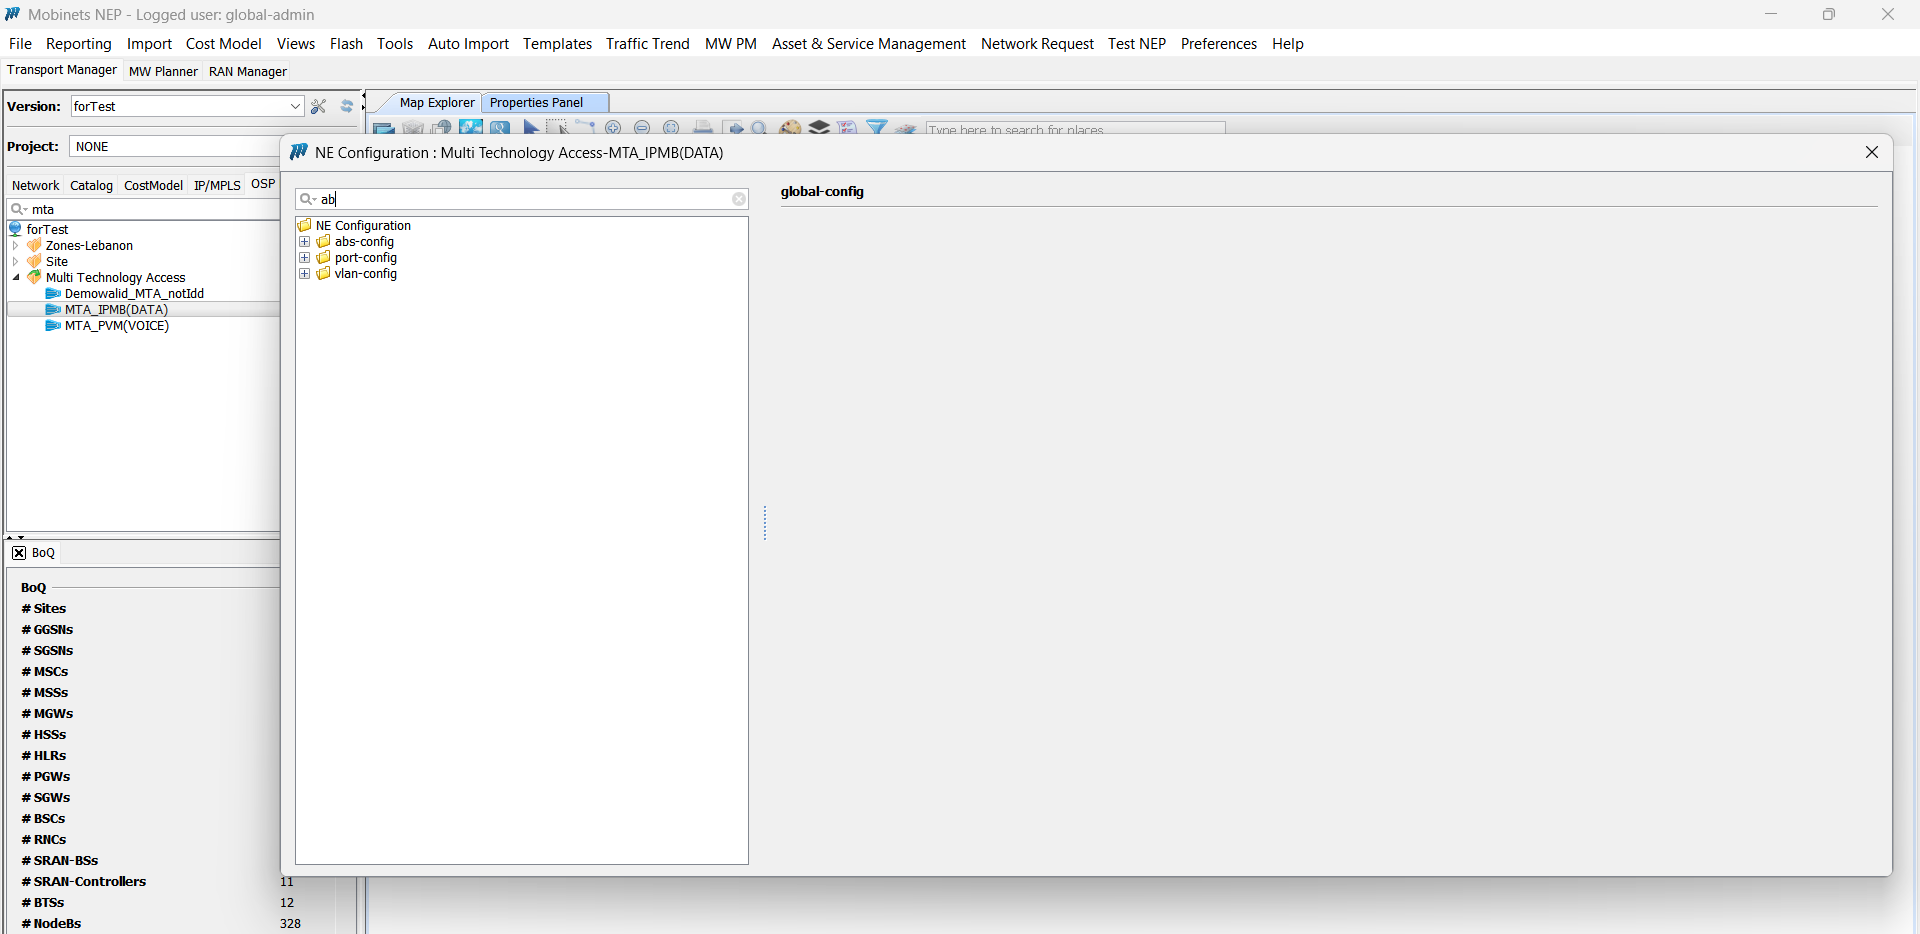Image resolution: width=1920 pixels, height=934 pixels.
Task: Expand the abs-config folder node
Action: coord(305,242)
